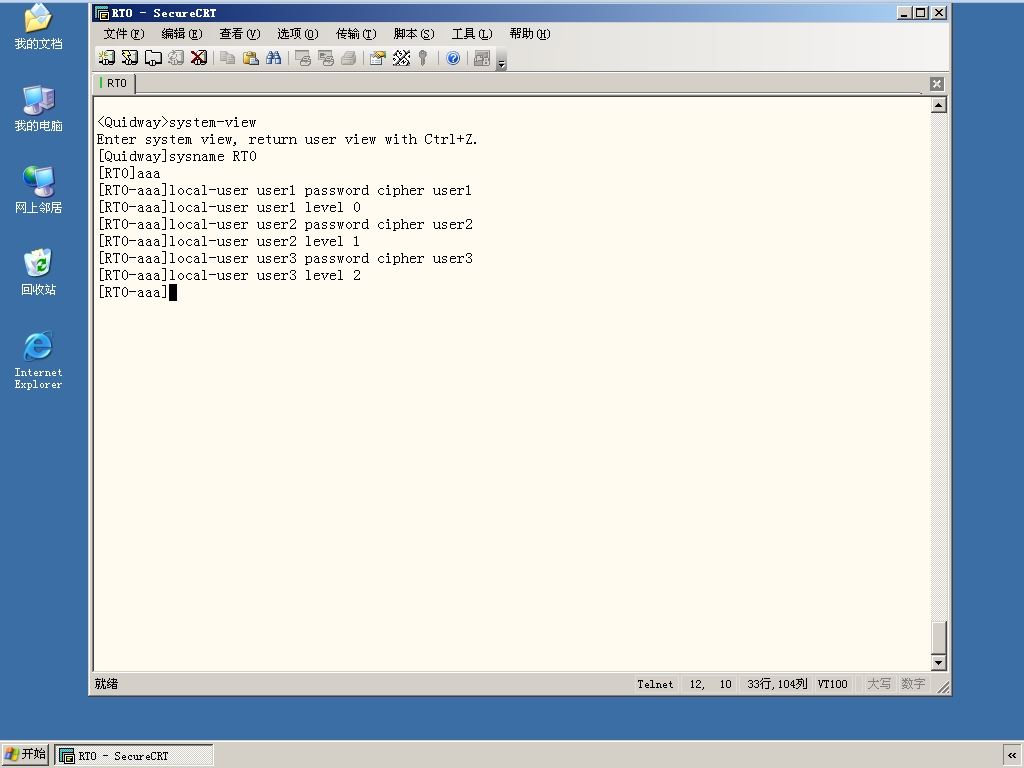Click the terminal scrollbar up arrow
This screenshot has height=768, width=1024.
[x=938, y=105]
